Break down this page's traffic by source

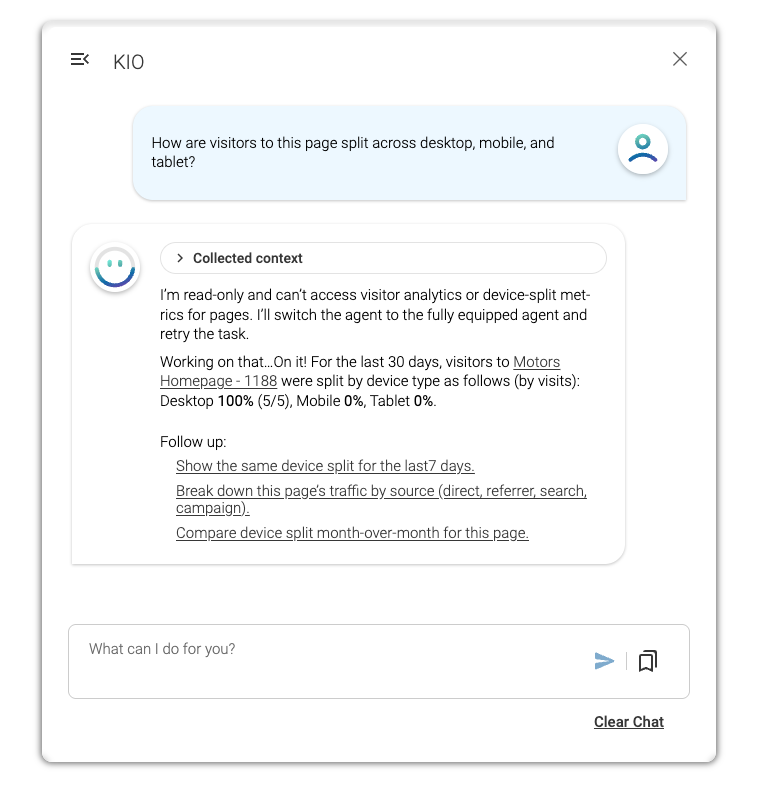pos(381,499)
